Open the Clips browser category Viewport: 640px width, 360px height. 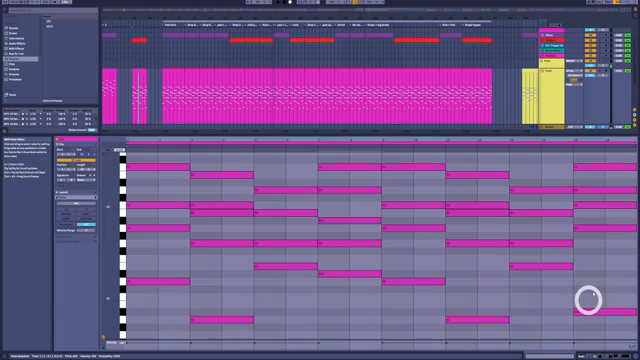pyautogui.click(x=12, y=64)
